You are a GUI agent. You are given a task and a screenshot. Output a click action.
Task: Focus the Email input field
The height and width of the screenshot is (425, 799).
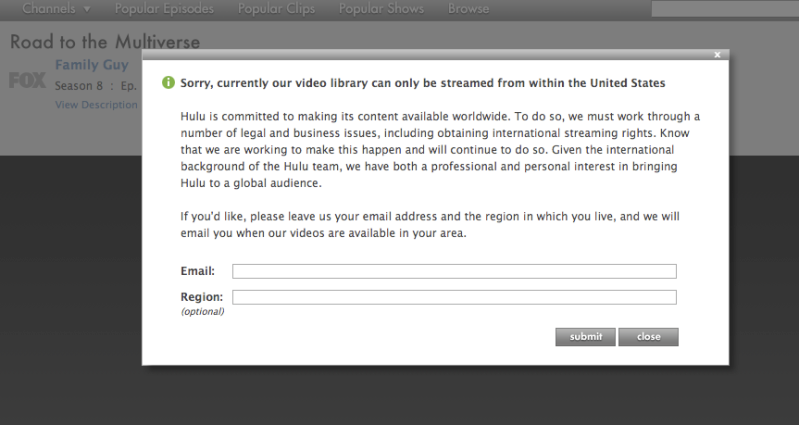[454, 271]
